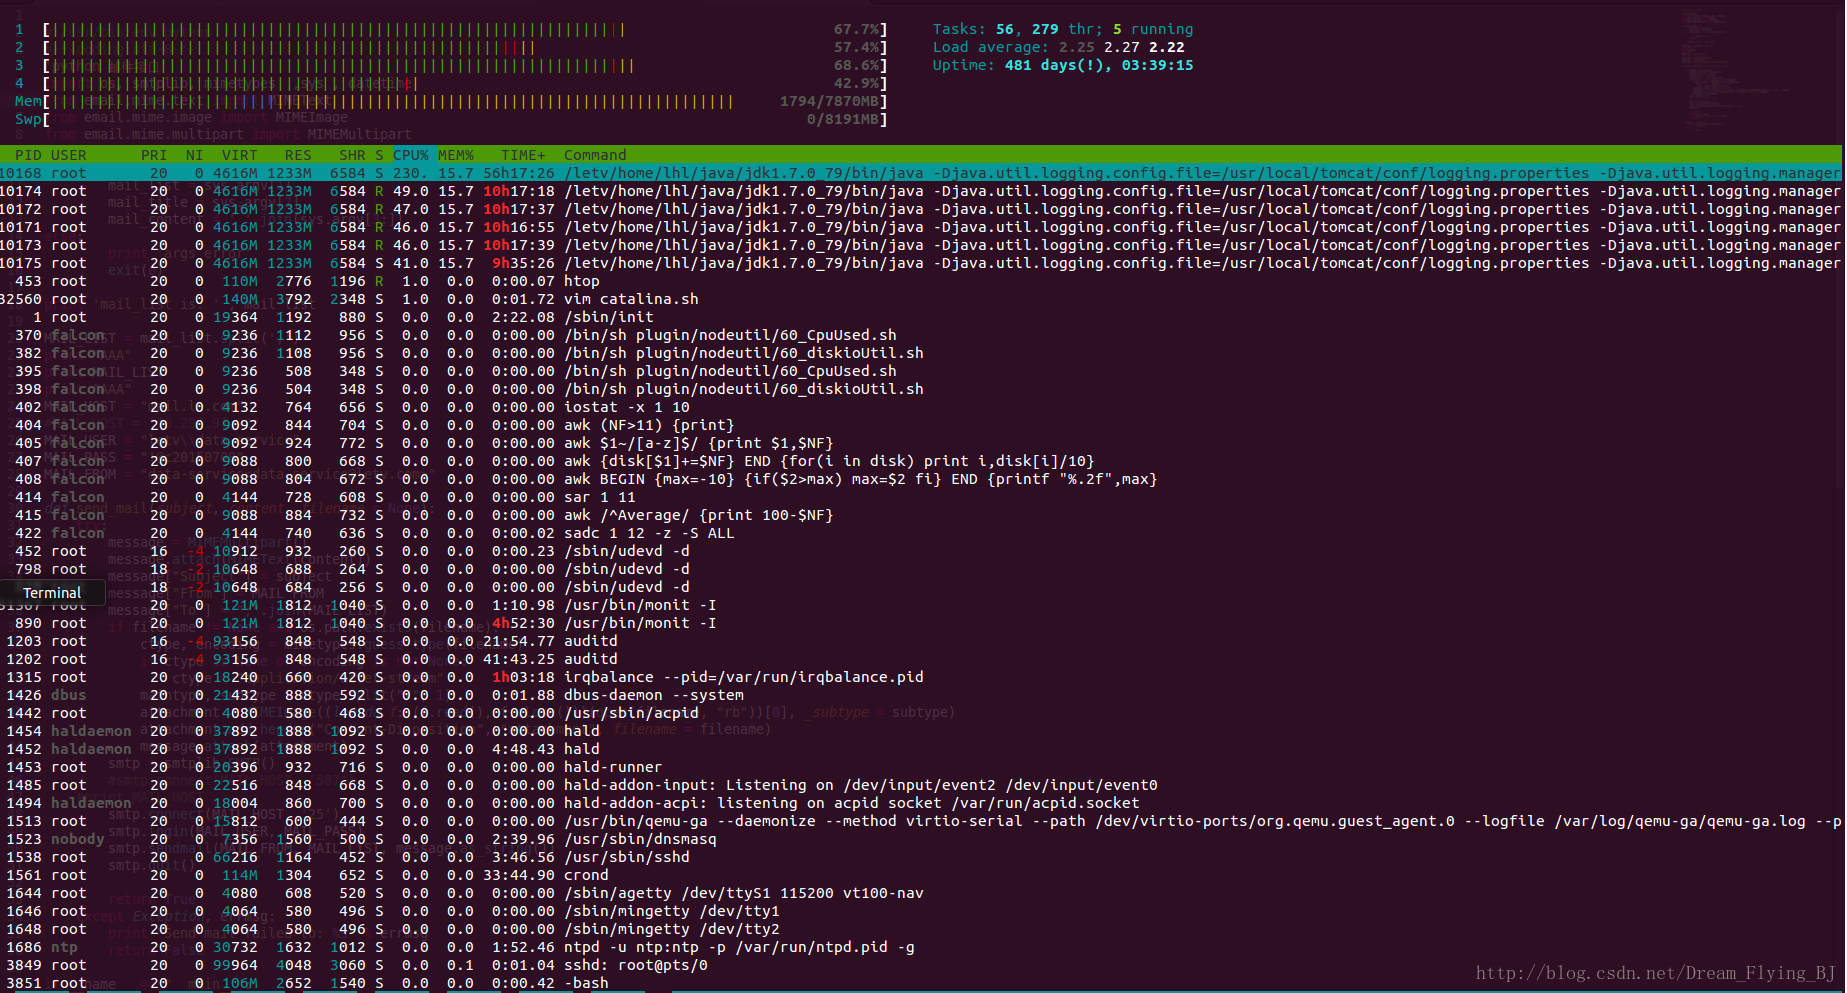The width and height of the screenshot is (1847, 993).
Task: Select the /usr/sbin/sshd process row
Action: (x=921, y=857)
